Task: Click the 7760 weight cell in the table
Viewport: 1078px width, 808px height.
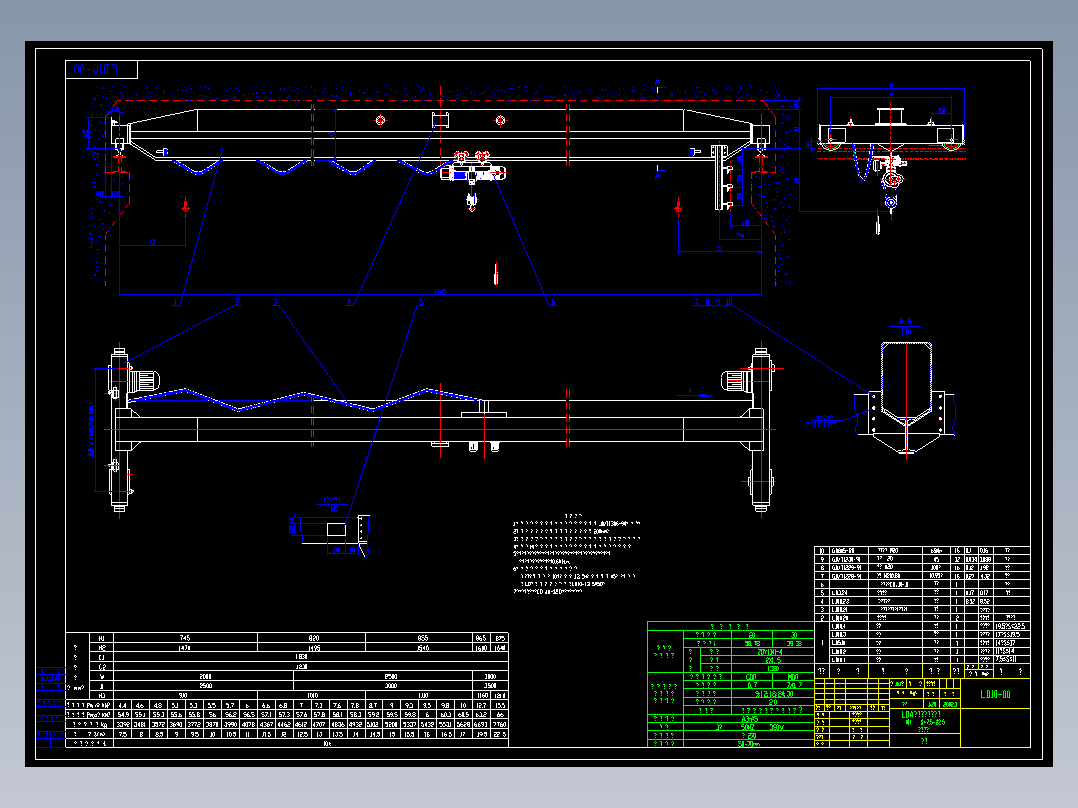Action: (x=500, y=724)
